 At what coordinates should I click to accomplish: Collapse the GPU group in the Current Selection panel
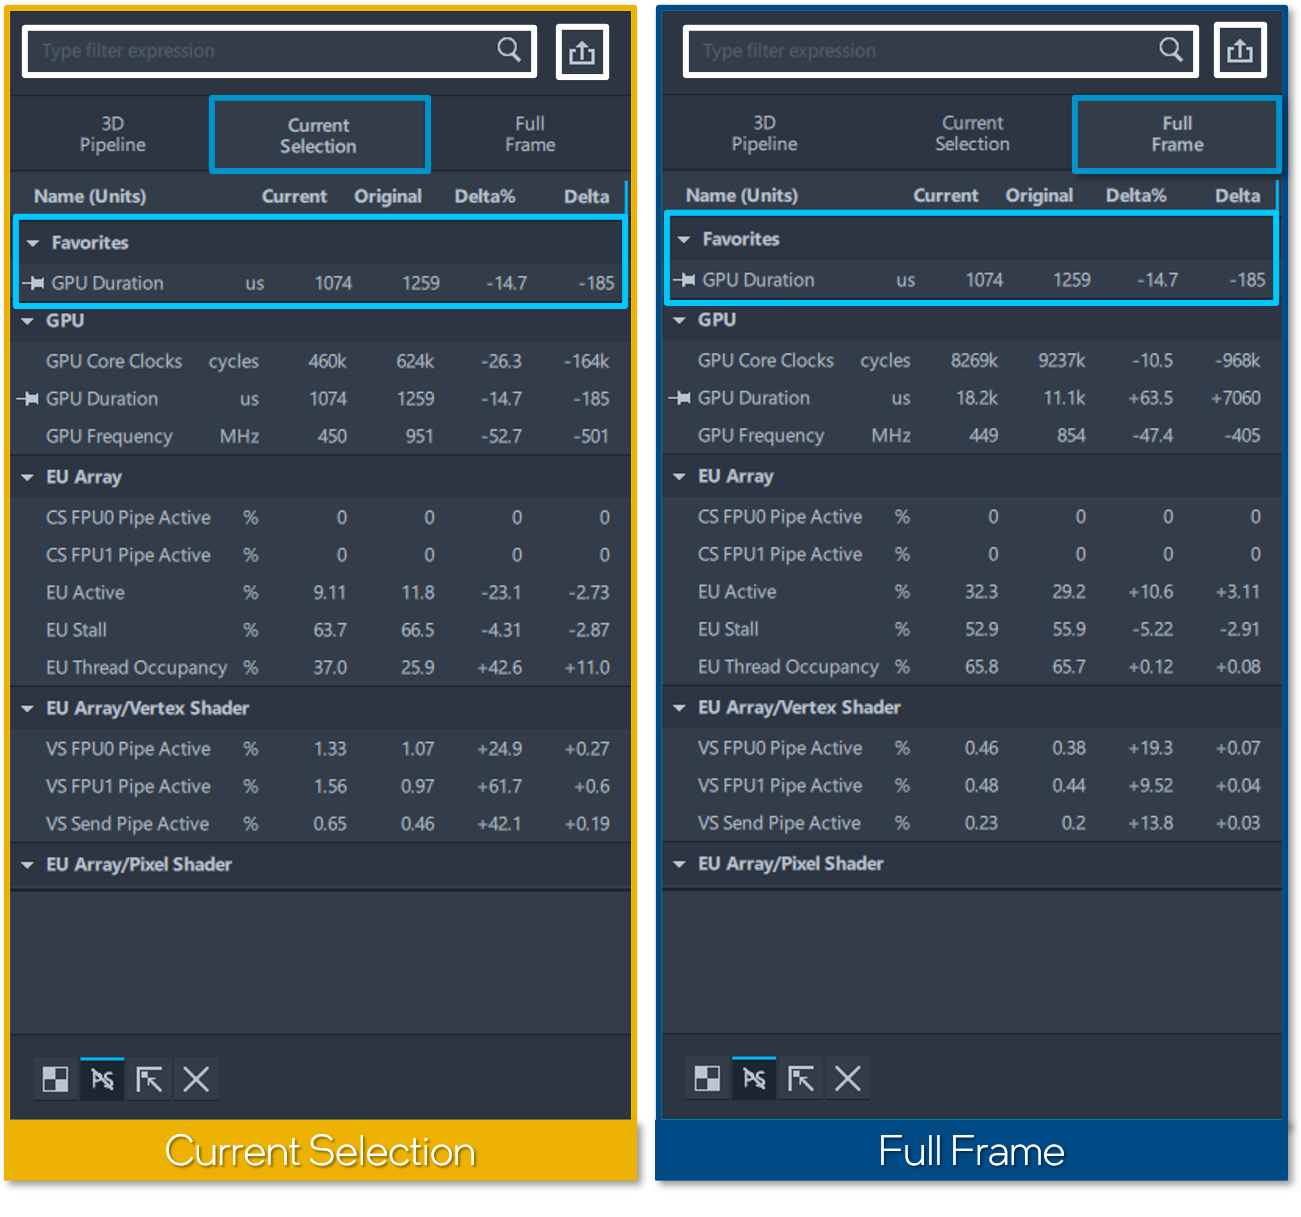tap(27, 321)
